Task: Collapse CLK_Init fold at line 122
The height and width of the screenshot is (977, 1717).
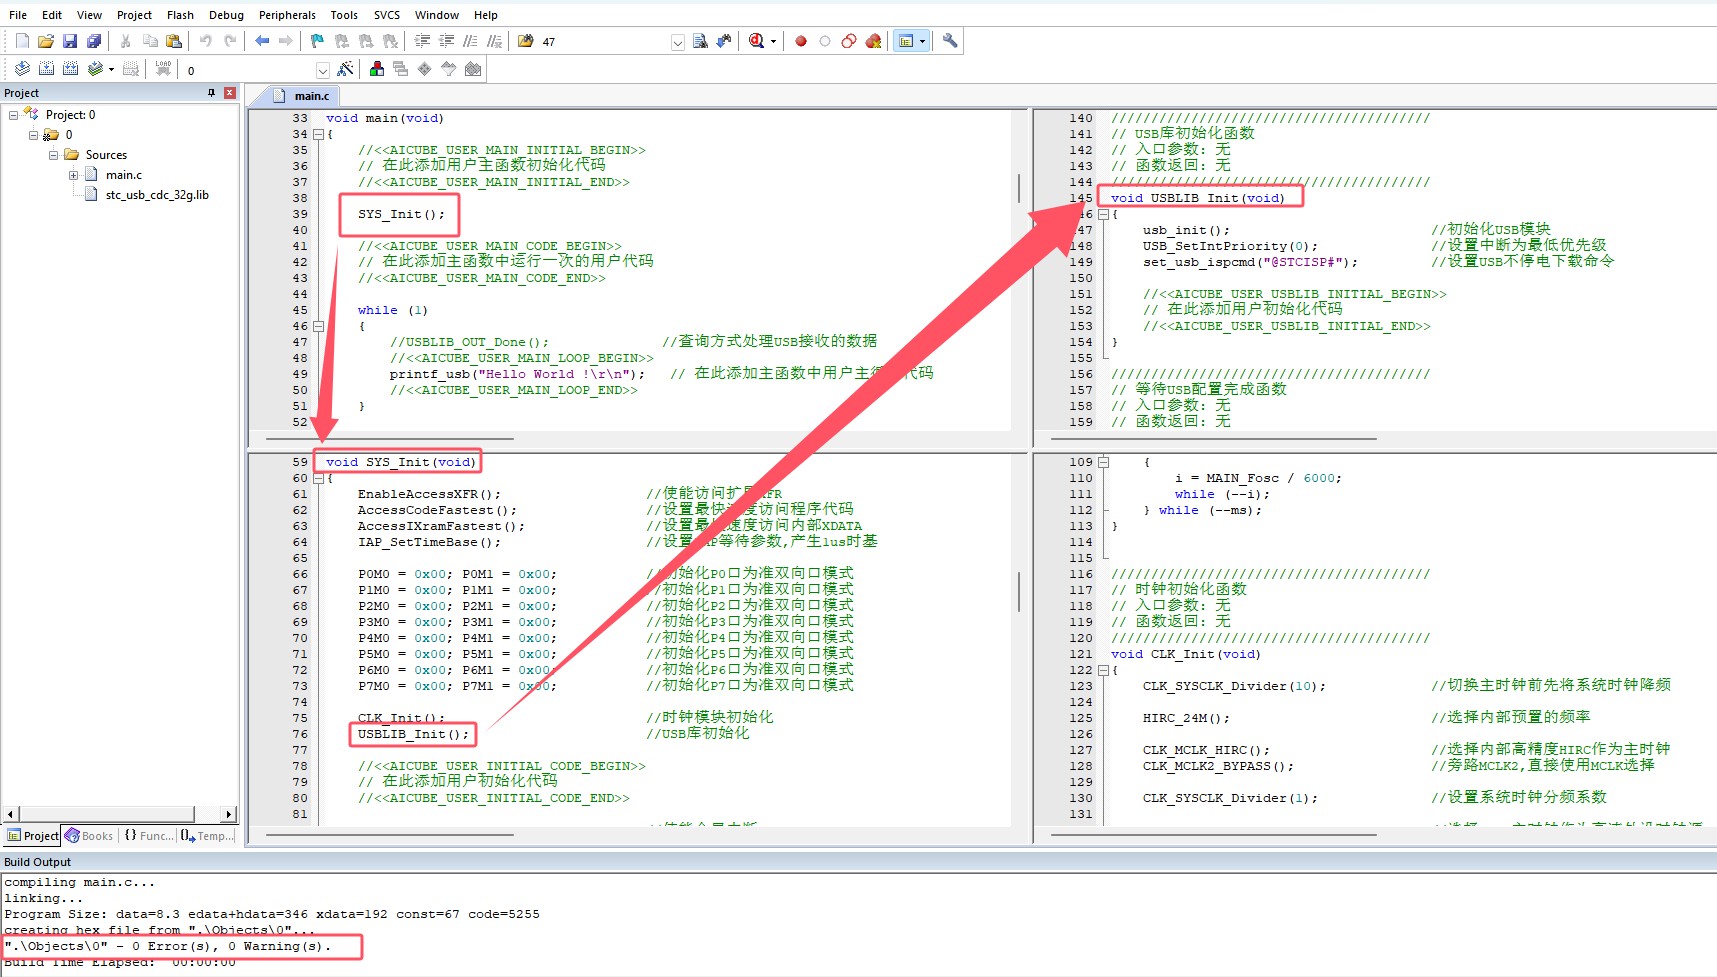Action: [x=1103, y=670]
